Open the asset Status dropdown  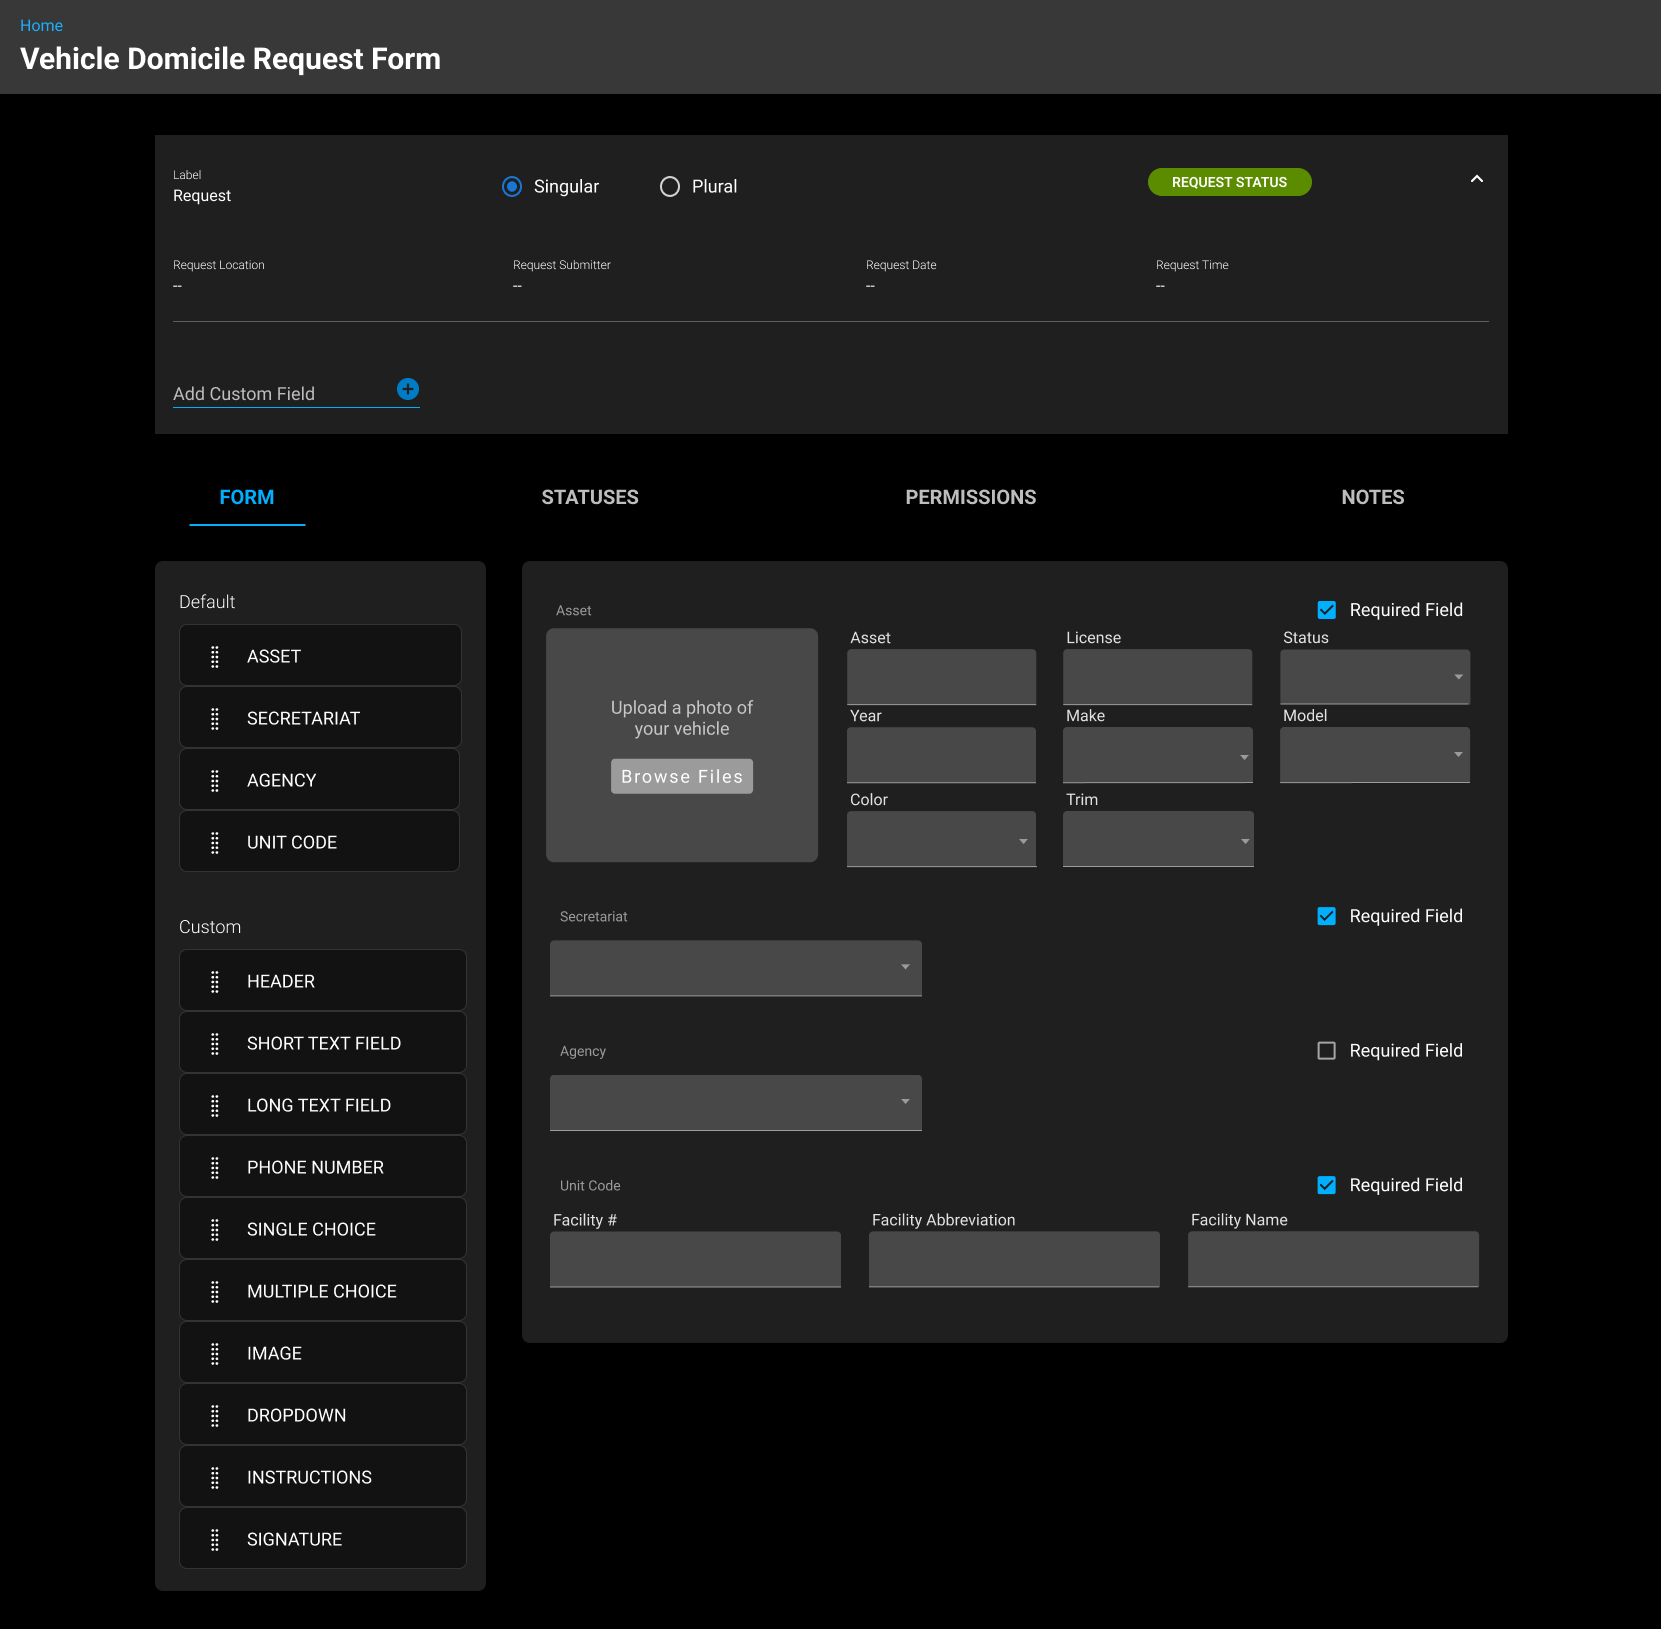click(1374, 677)
